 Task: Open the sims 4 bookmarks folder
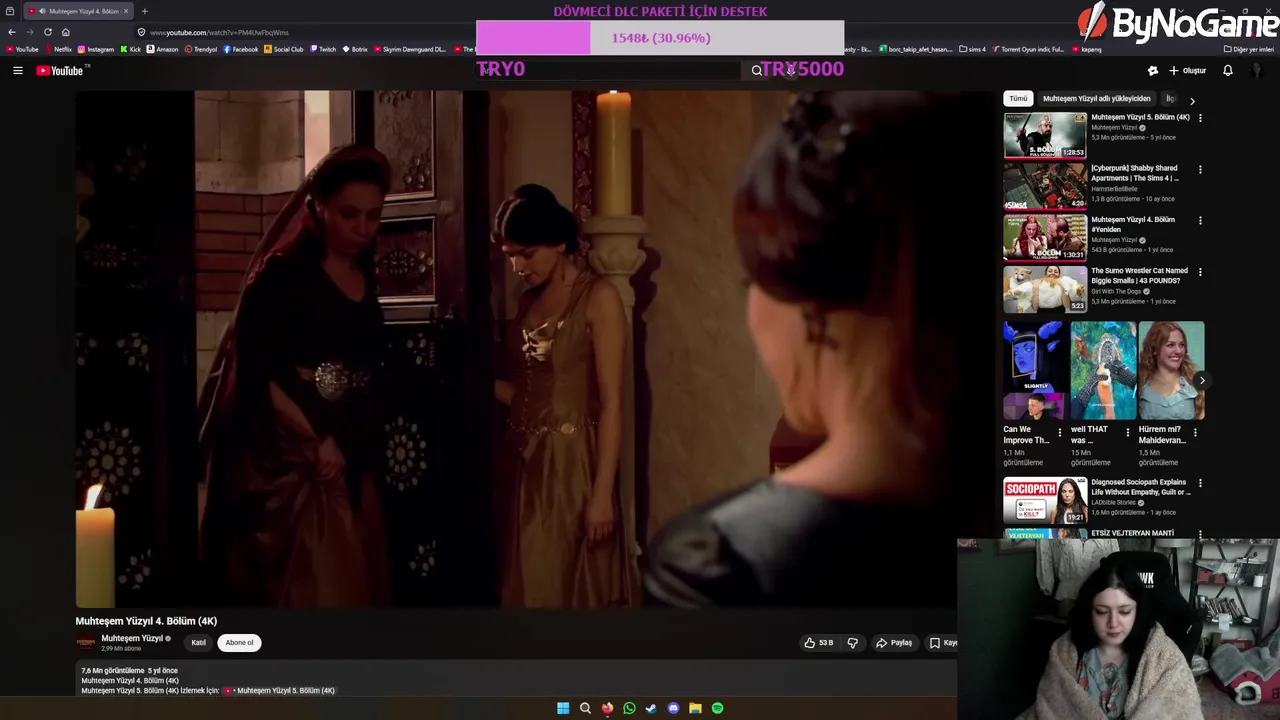(972, 49)
